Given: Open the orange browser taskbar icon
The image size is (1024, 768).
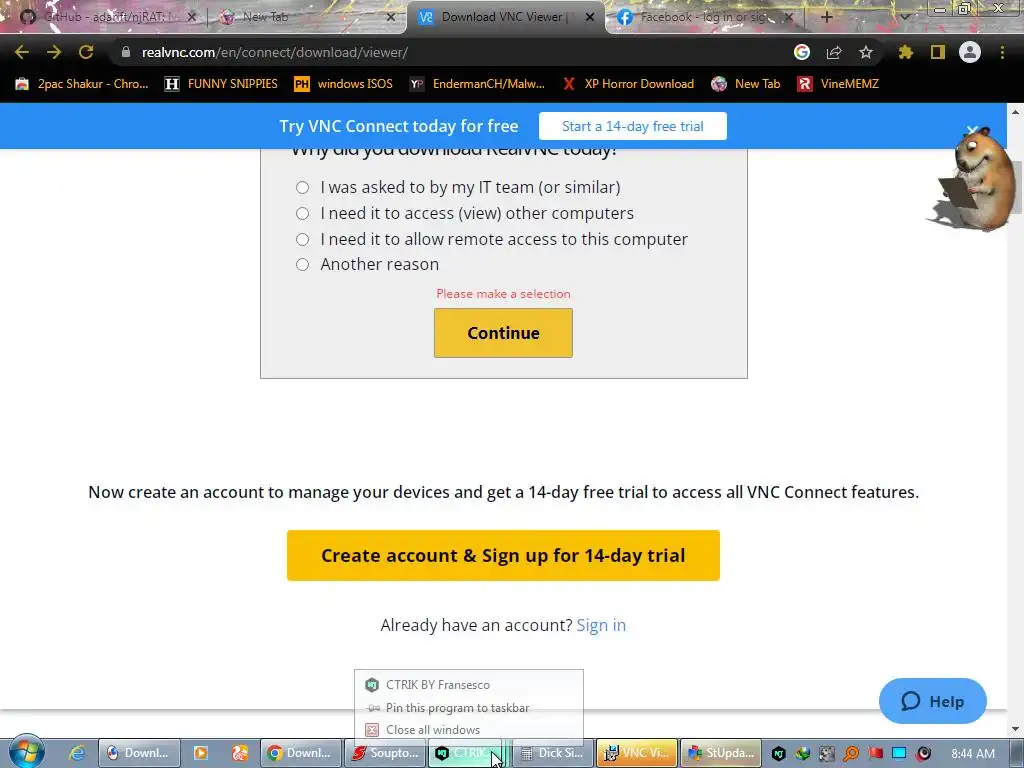Looking at the screenshot, I should (240, 753).
